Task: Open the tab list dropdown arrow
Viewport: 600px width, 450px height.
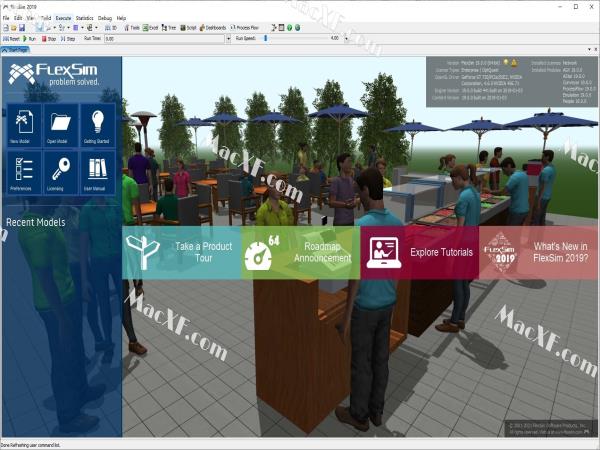Action: (x=589, y=50)
